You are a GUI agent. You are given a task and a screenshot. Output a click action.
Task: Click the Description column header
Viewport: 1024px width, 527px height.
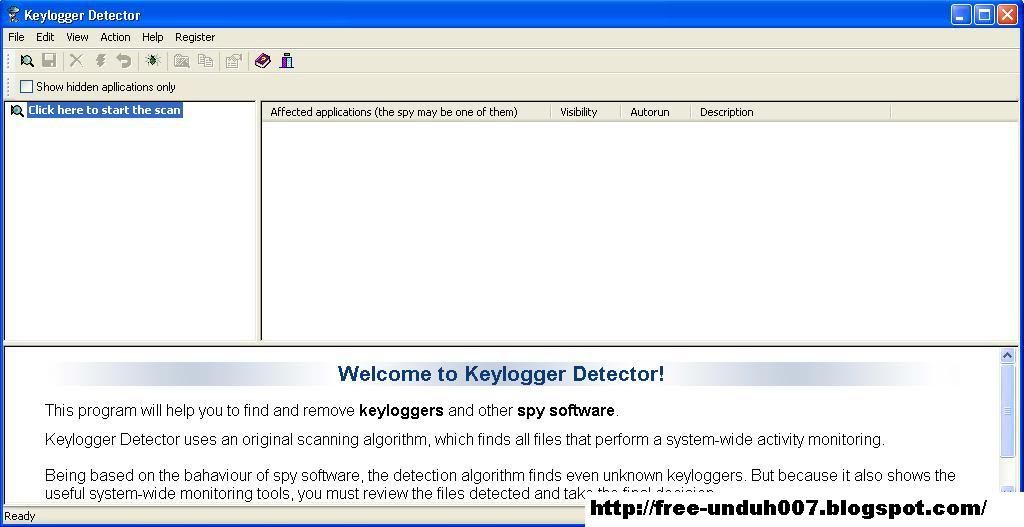791,112
